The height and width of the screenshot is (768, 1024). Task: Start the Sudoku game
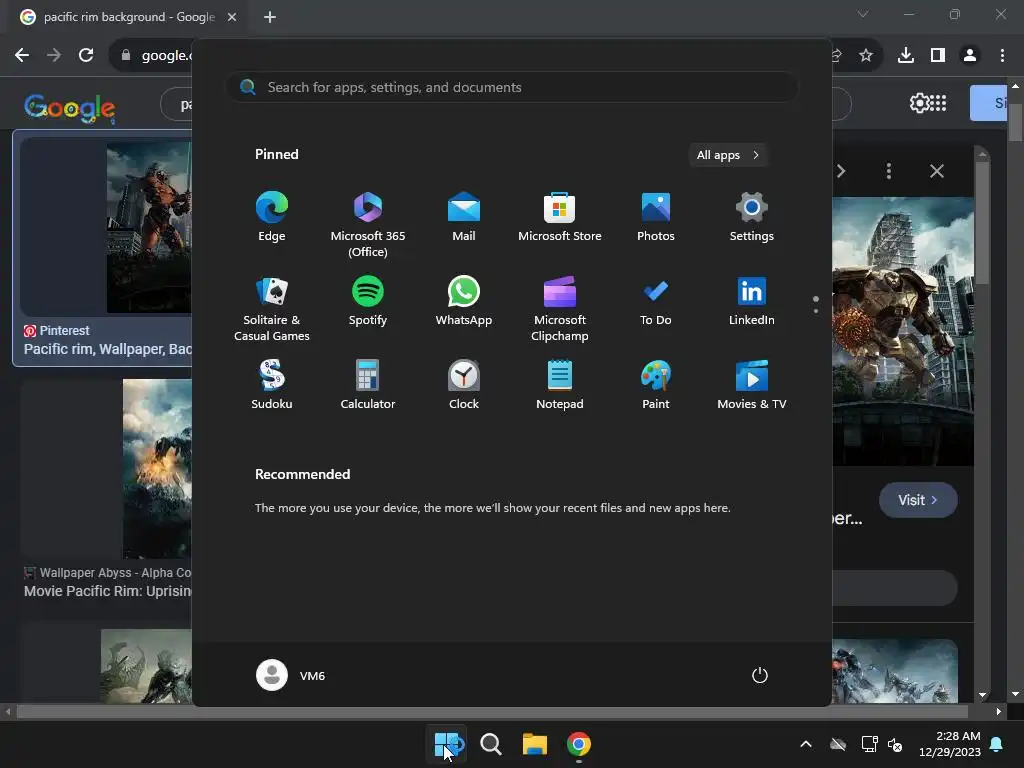coord(272,385)
